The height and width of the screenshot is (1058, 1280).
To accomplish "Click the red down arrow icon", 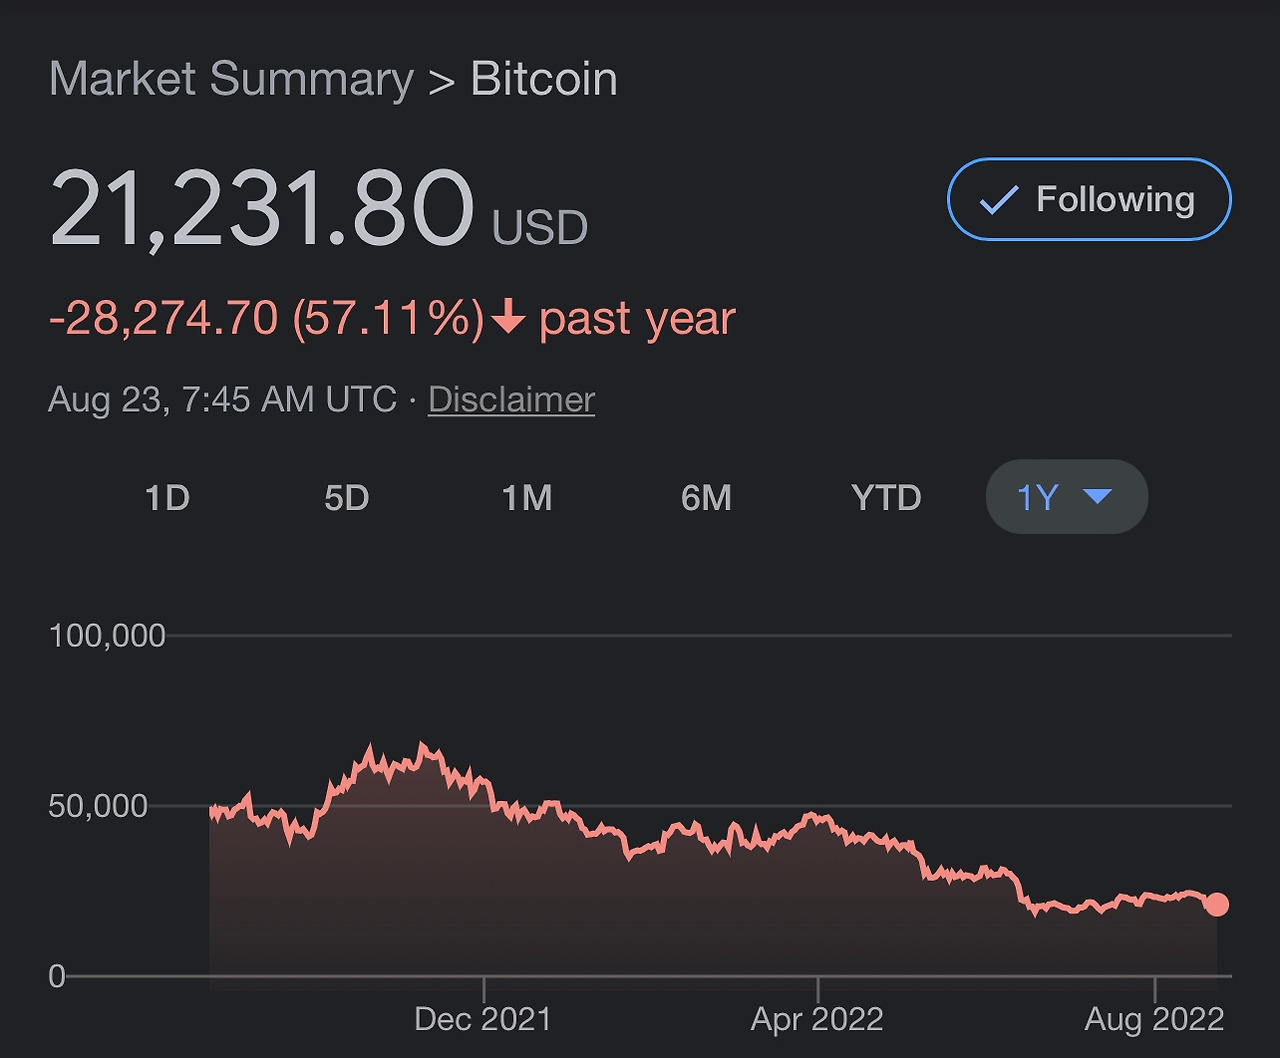I will point(509,319).
